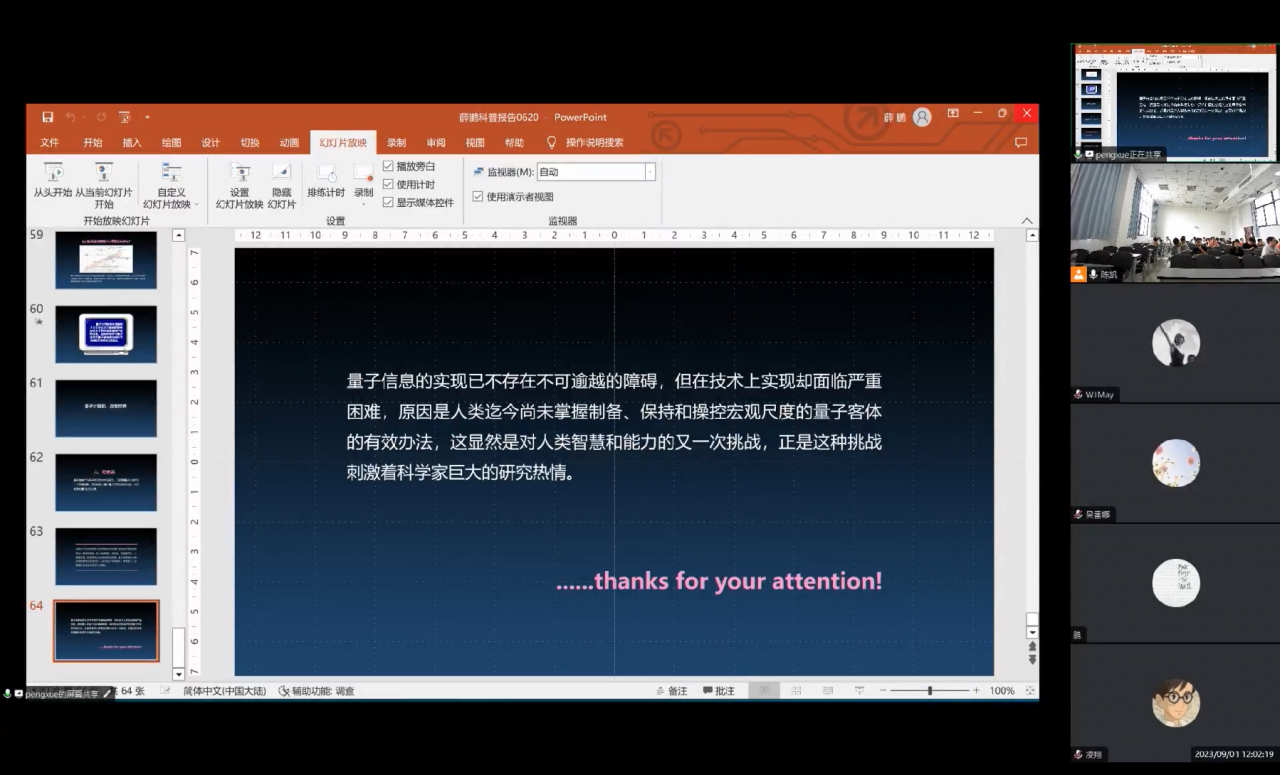Viewport: 1280px width, 775px height.
Task: Open Rehearse Timings (排练计时)
Action: pos(326,181)
